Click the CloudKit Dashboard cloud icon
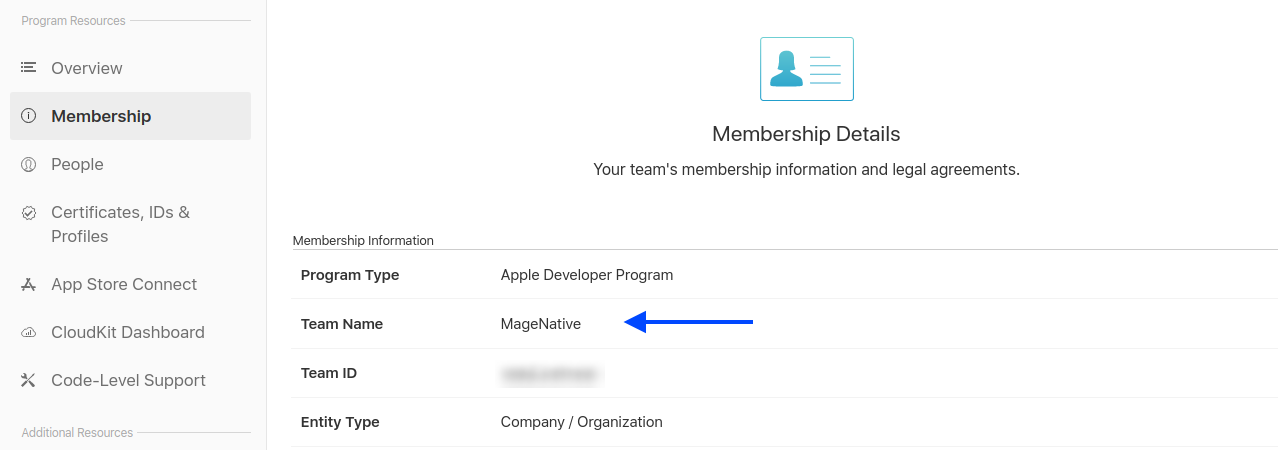Screen dimensions: 1278x450 (29, 332)
